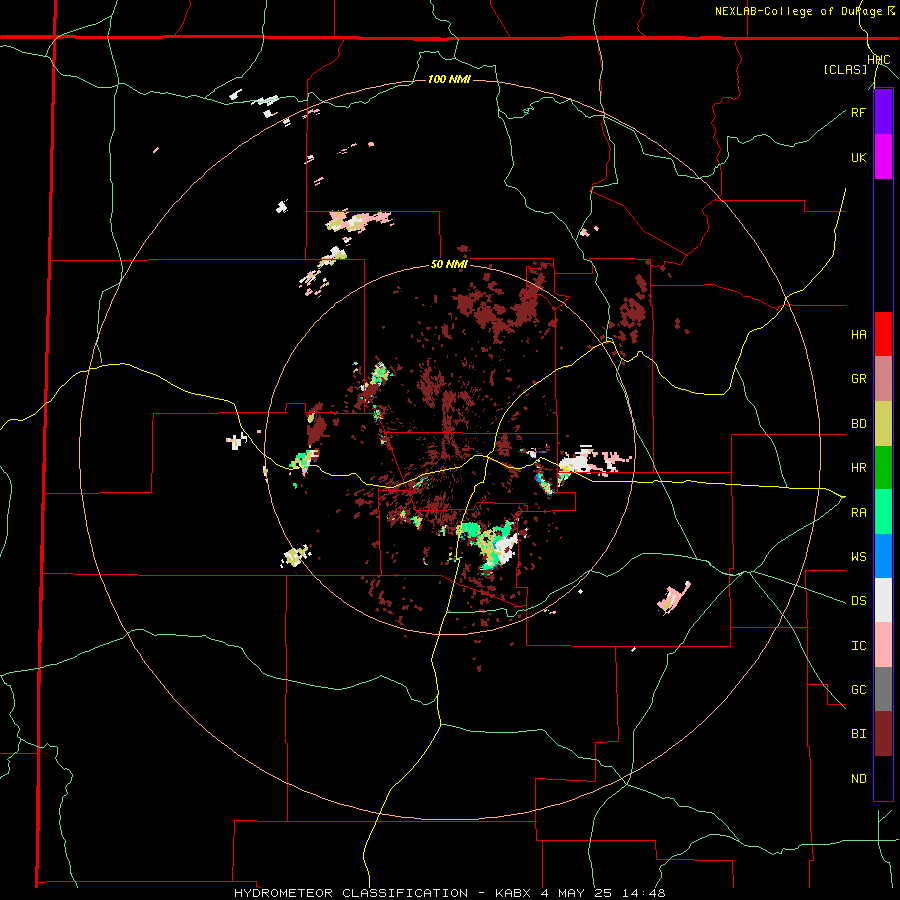The image size is (900, 900).
Task: Click the UK magenta legend swatch
Action: [x=883, y=157]
